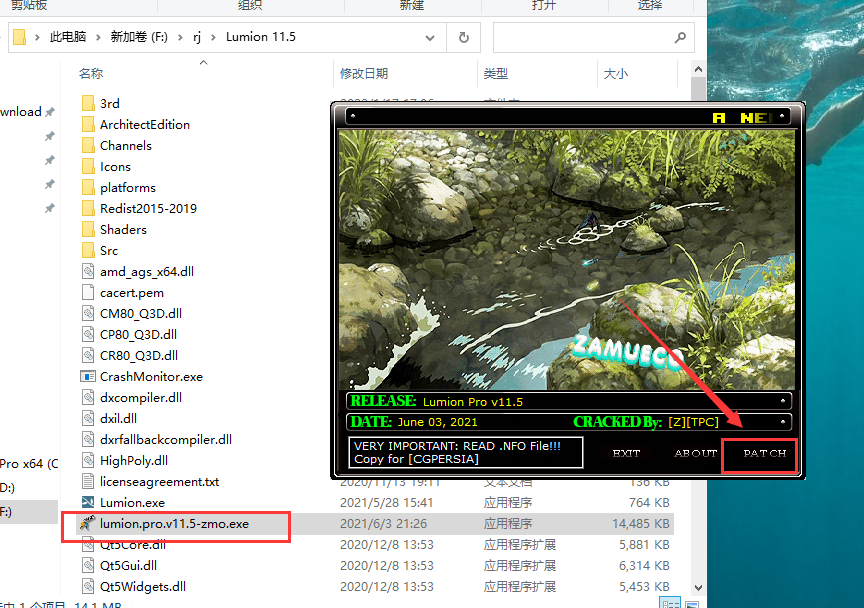
Task: Click the Qt5Widgets.dll file icon
Action: click(x=88, y=586)
